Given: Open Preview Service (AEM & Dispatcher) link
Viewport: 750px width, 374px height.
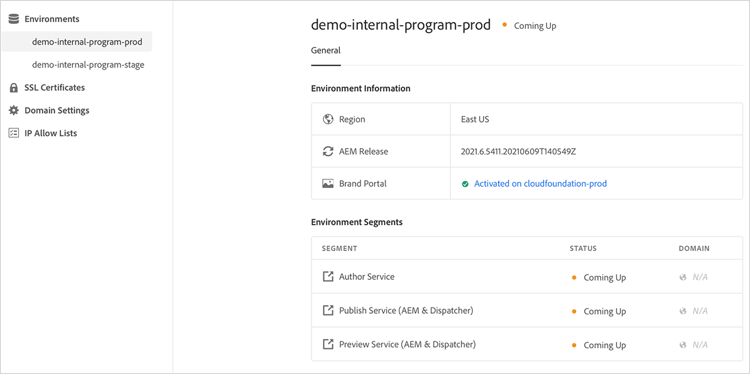Looking at the screenshot, I should tap(408, 344).
